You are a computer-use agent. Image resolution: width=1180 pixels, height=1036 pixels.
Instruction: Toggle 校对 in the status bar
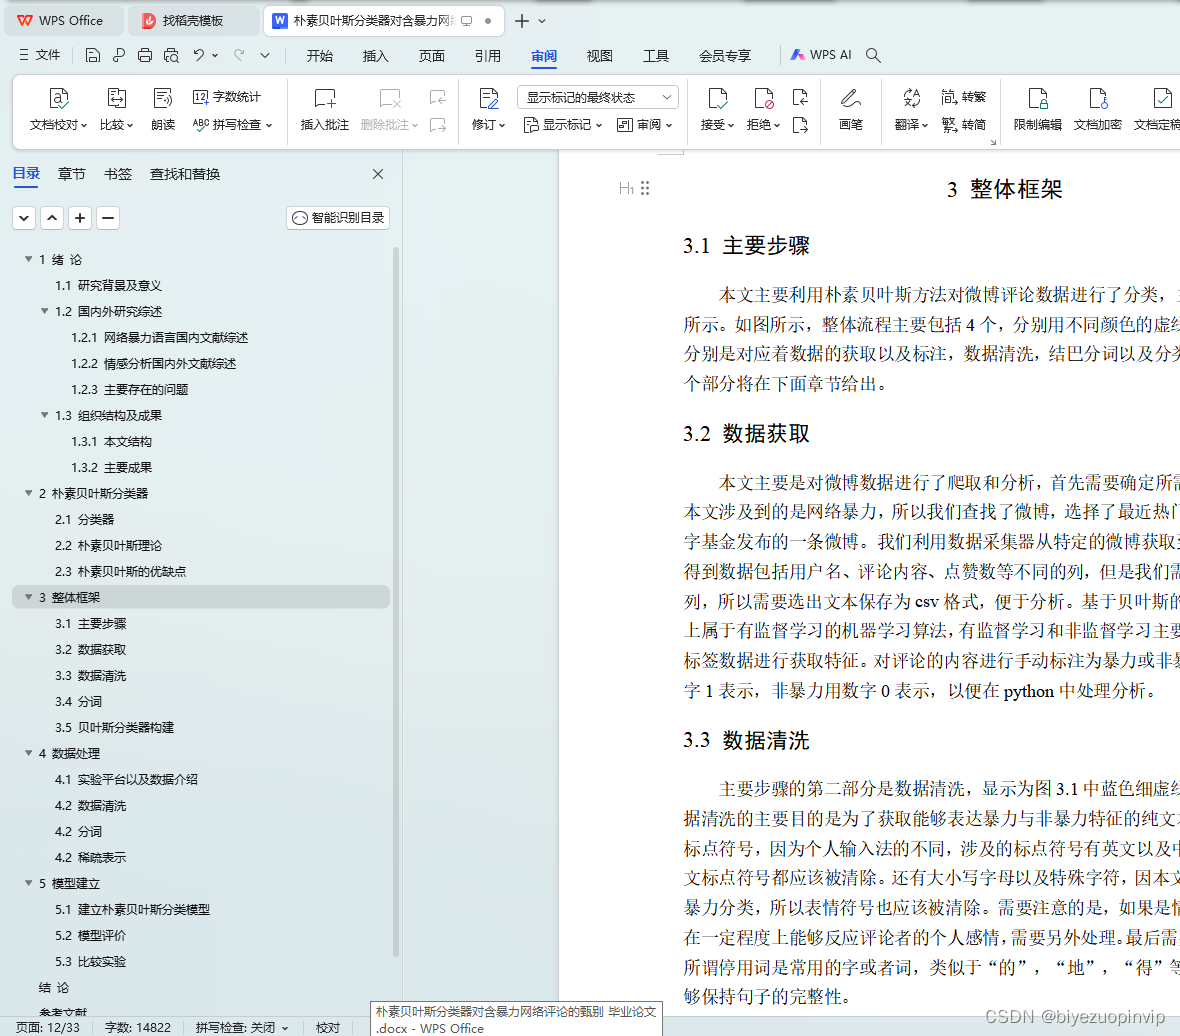[x=327, y=1027]
